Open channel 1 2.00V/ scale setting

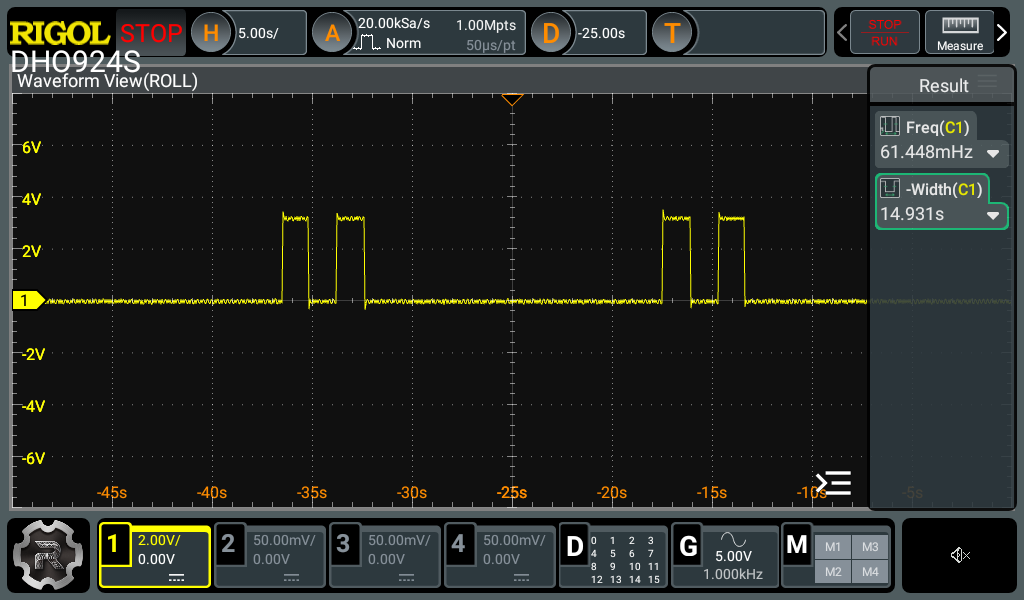(x=159, y=541)
